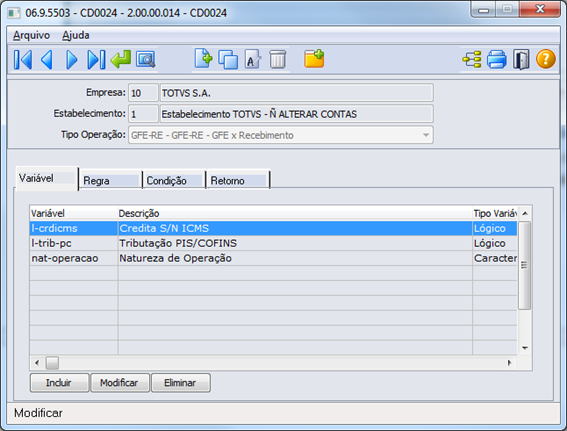Open the search magnifier tool
This screenshot has height=431, width=567.
click(x=145, y=60)
